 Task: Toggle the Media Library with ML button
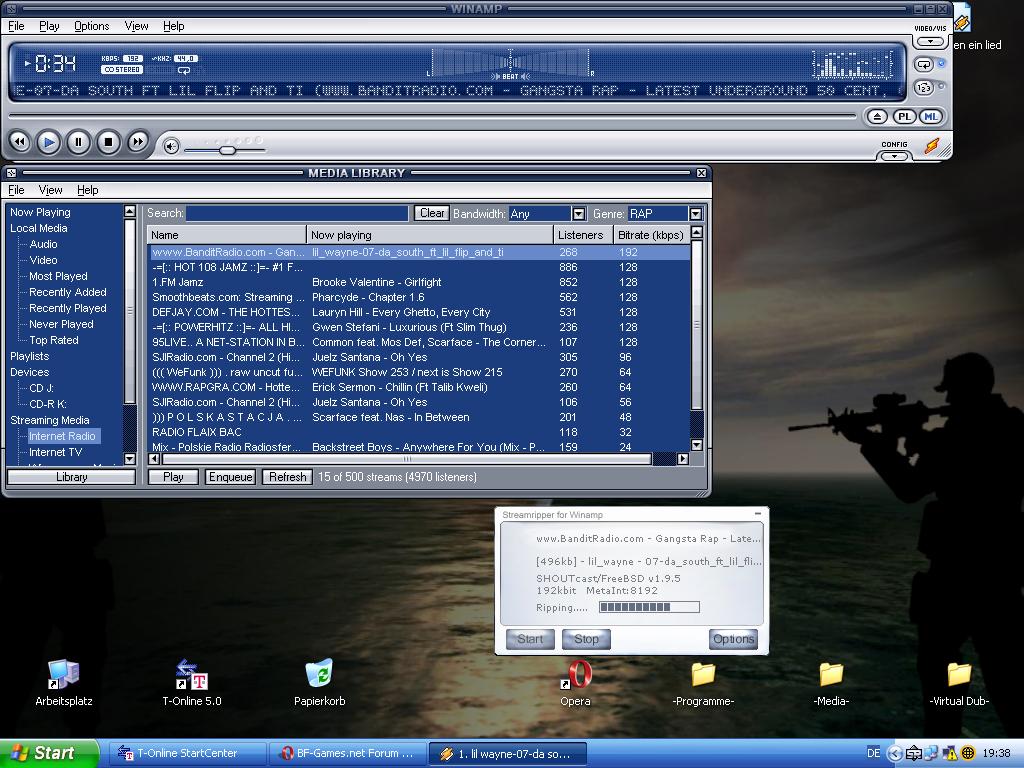pyautogui.click(x=931, y=117)
